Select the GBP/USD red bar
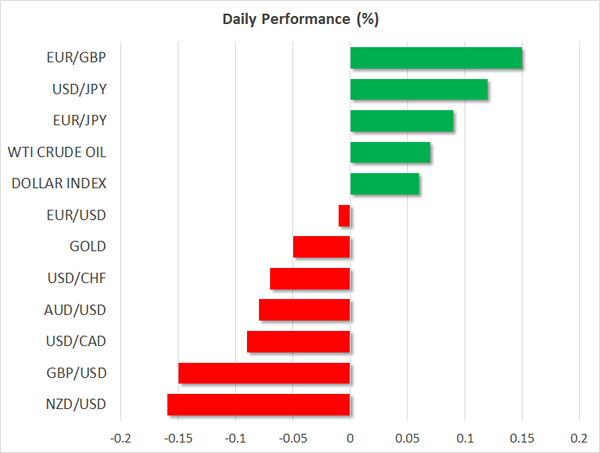 264,373
